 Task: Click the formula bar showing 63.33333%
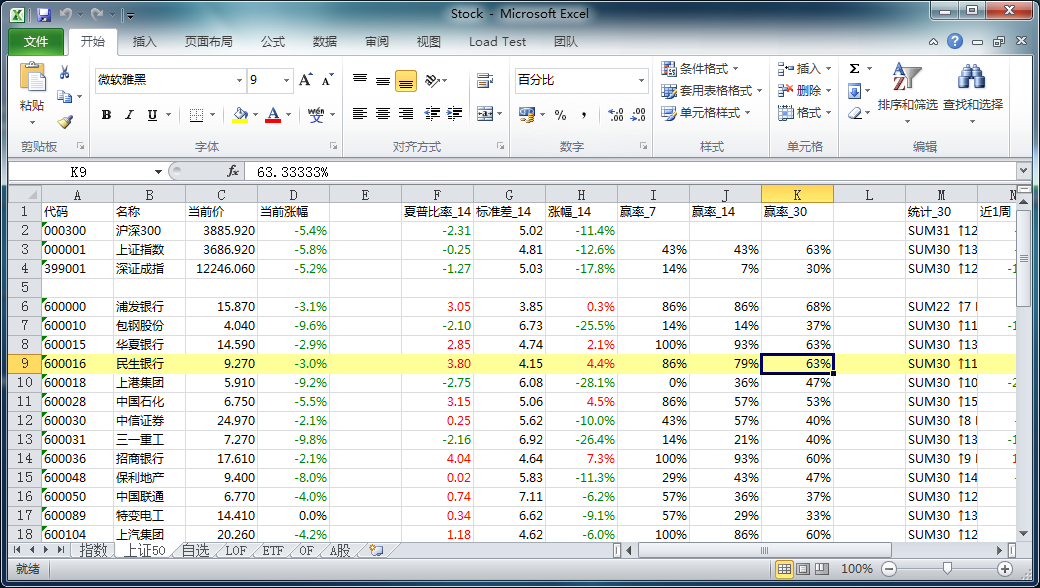point(629,172)
